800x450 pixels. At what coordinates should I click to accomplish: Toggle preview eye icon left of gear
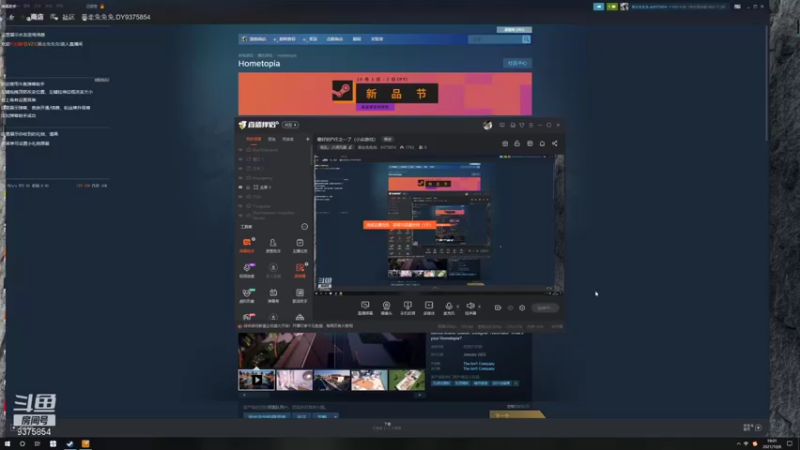click(510, 308)
